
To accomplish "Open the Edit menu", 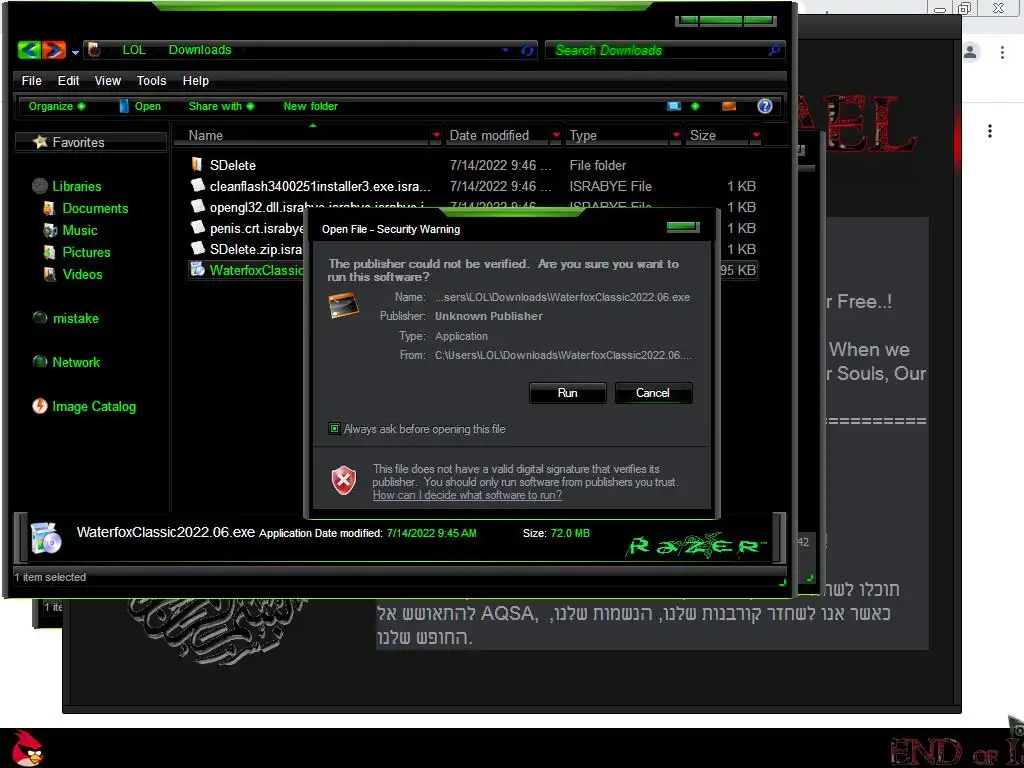I will tap(68, 80).
